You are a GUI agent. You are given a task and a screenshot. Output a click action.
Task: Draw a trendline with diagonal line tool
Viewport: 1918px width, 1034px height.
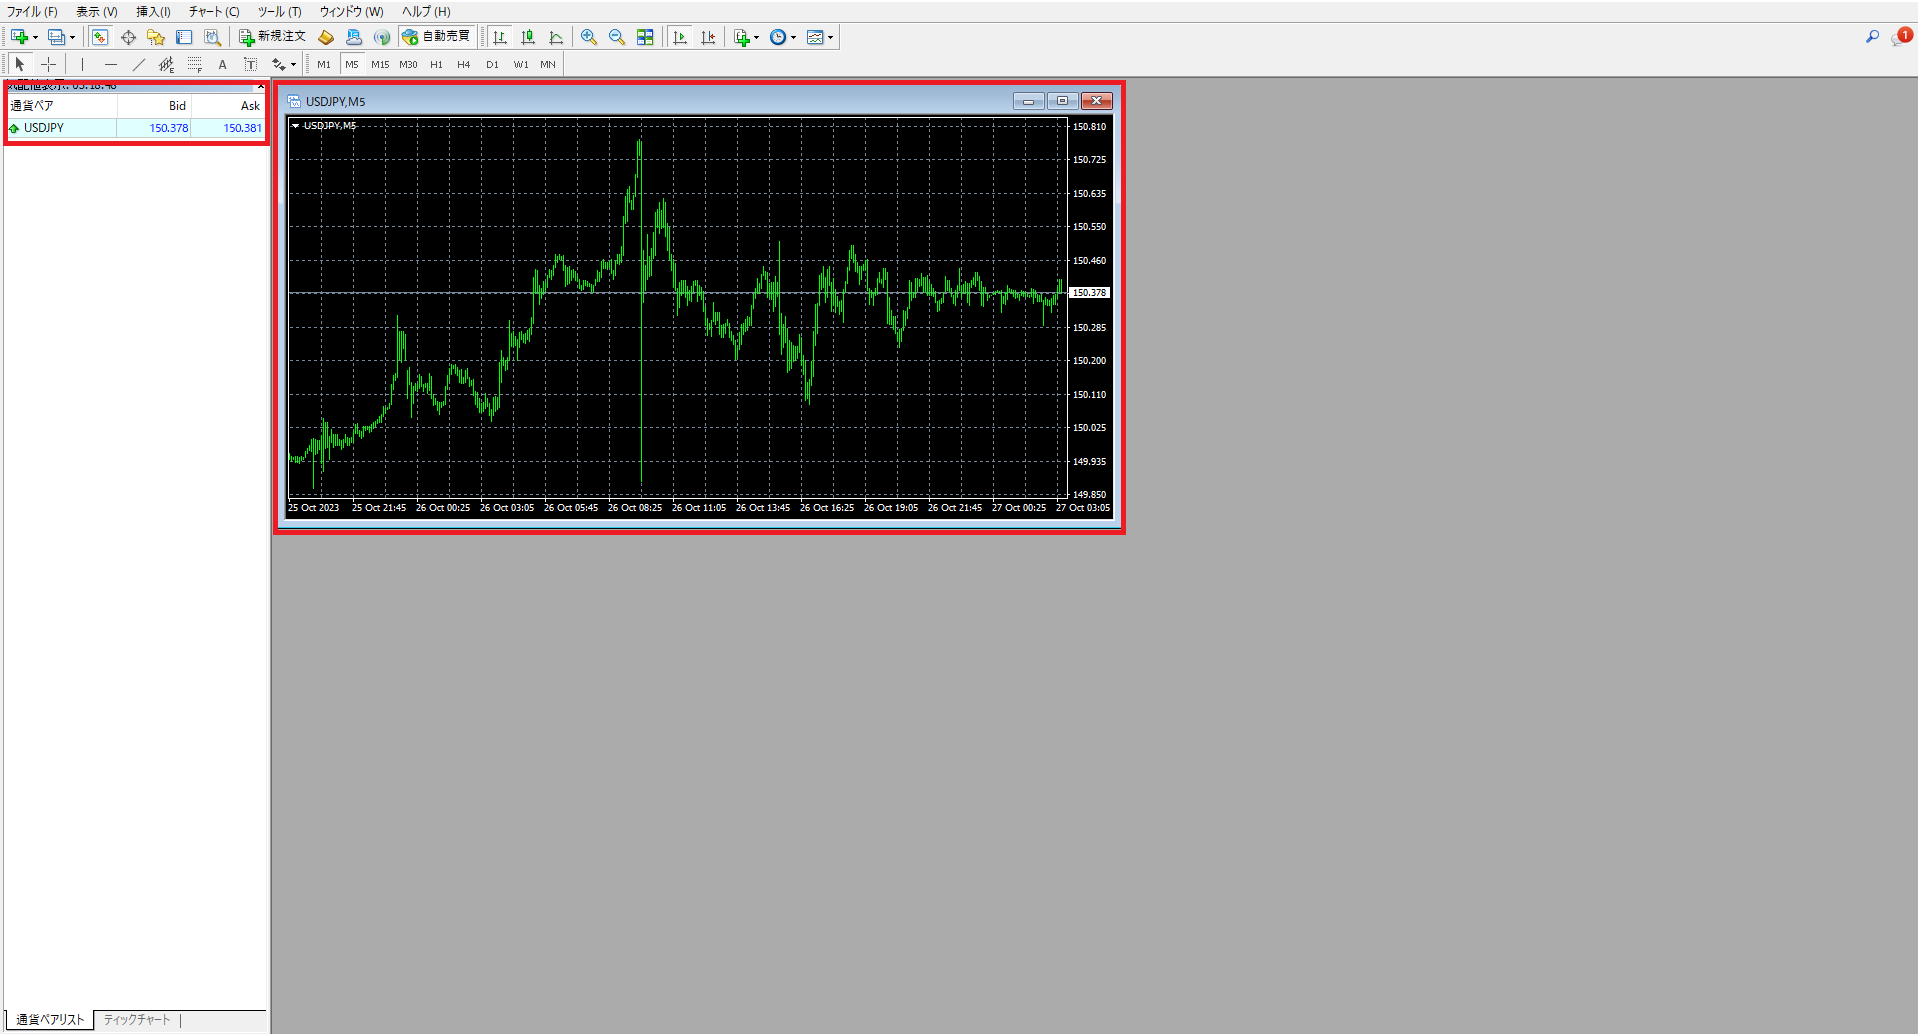tap(139, 64)
